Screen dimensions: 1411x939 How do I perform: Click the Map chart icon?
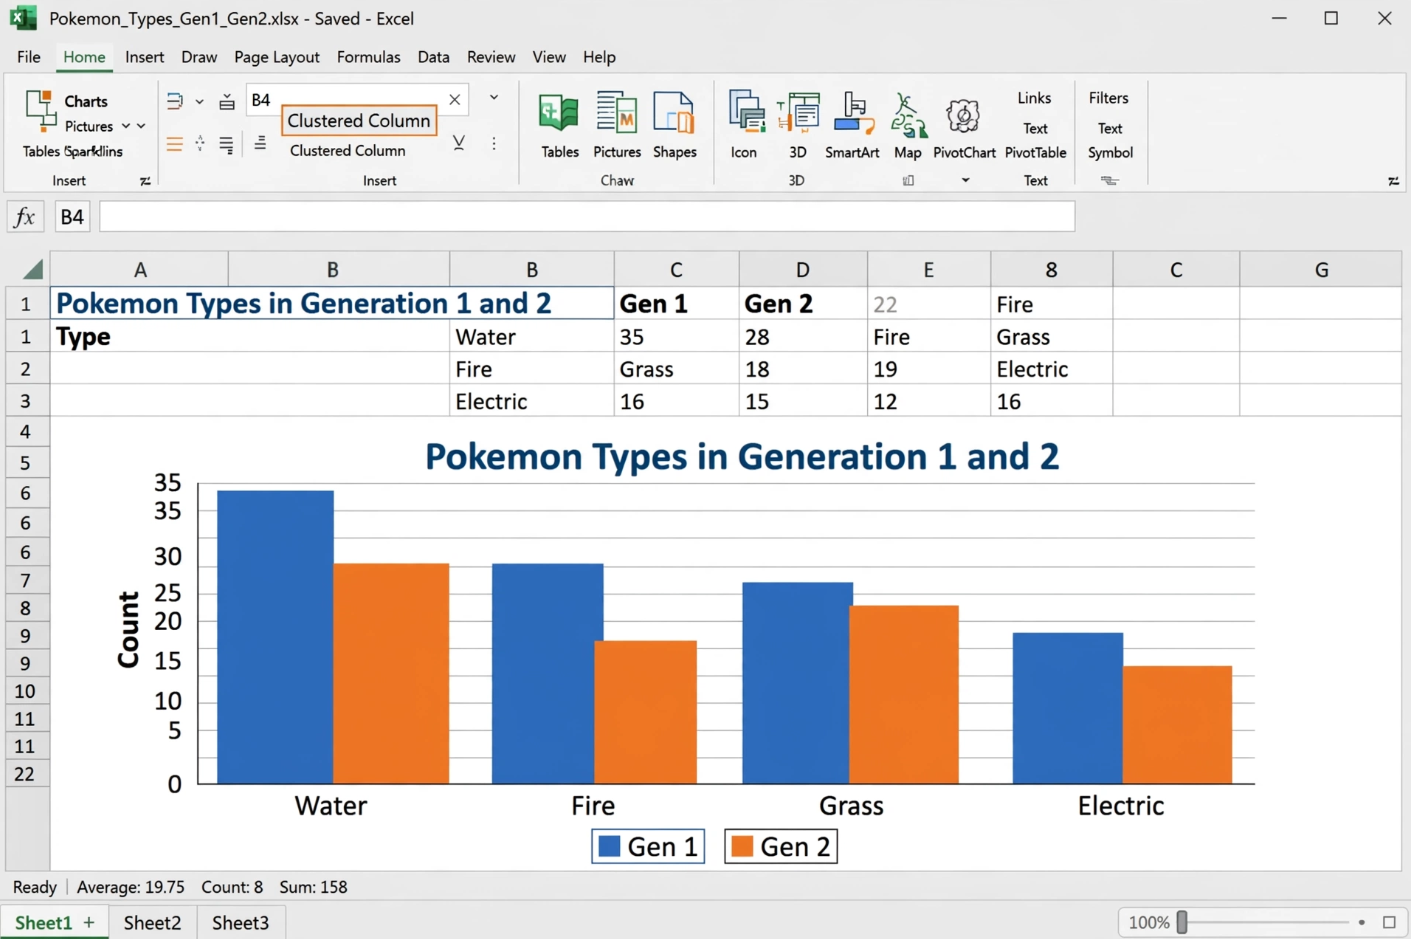907,116
